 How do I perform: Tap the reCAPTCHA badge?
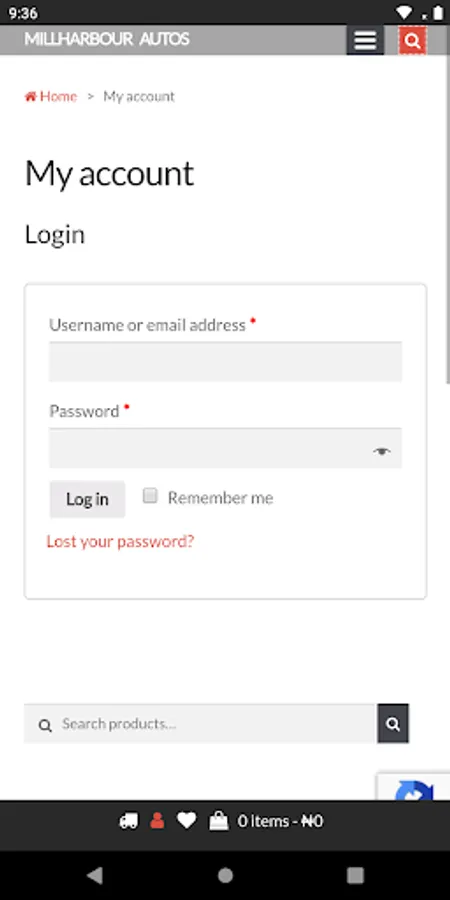point(414,787)
